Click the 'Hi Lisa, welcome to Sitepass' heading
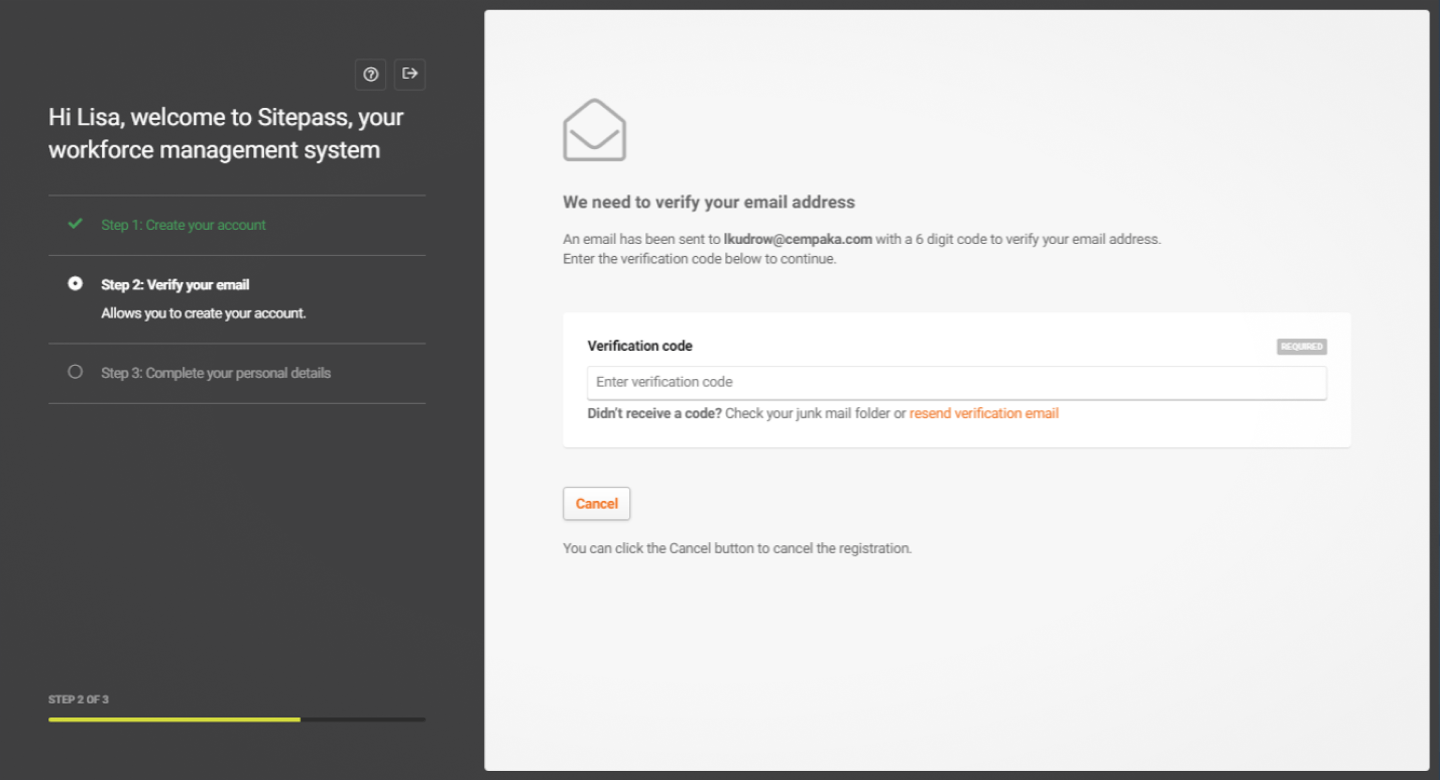1440x780 pixels. 226,133
